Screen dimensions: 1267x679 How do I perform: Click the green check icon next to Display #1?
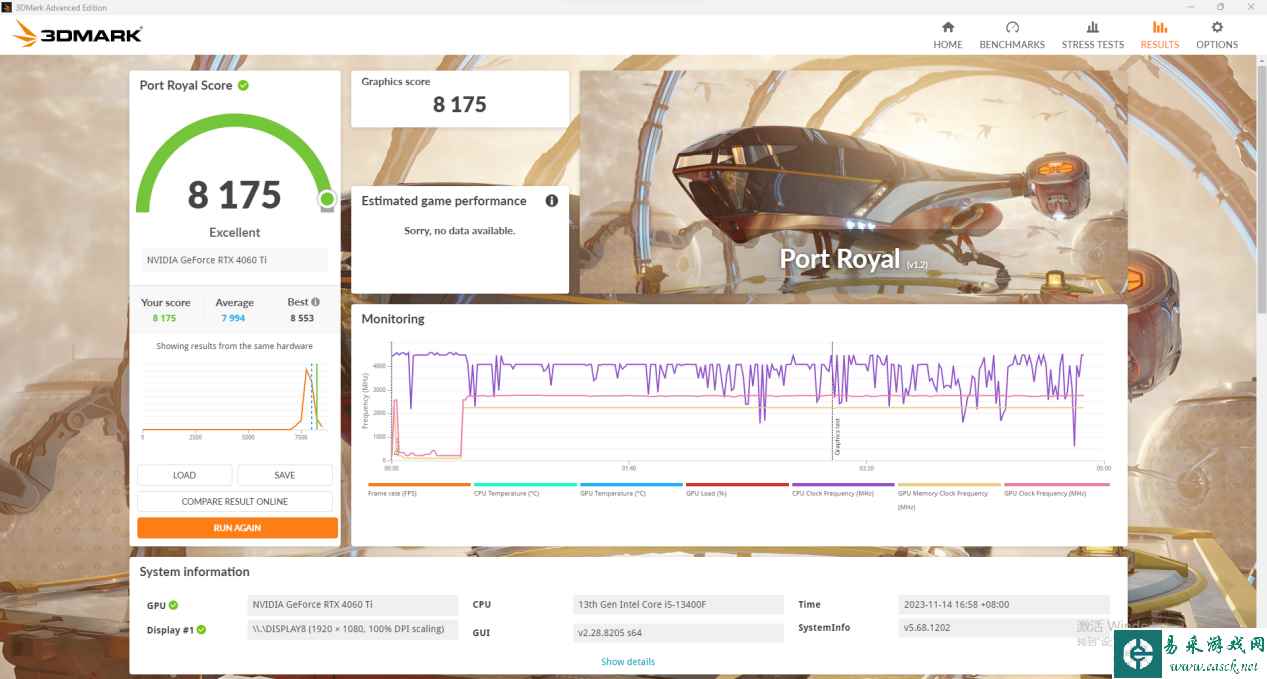201,630
